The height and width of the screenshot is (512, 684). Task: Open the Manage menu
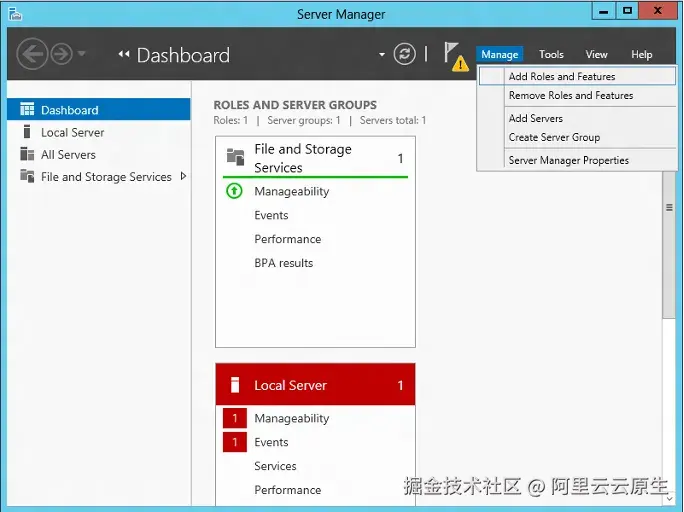click(x=499, y=55)
